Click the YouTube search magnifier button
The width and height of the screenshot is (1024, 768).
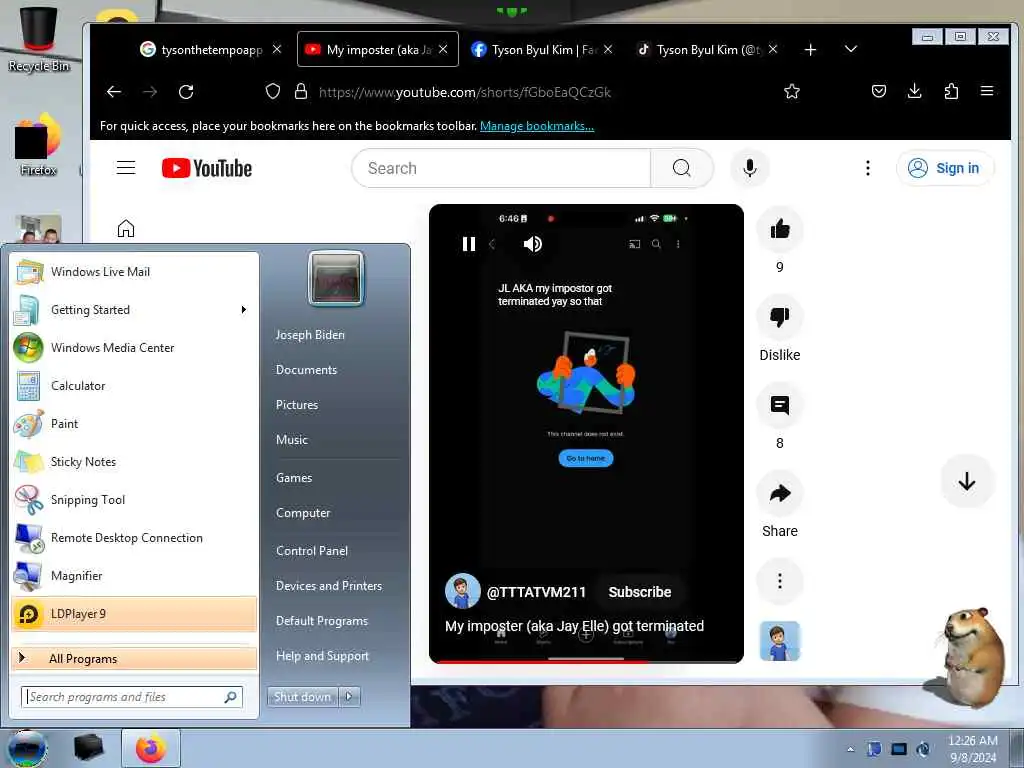(x=681, y=168)
